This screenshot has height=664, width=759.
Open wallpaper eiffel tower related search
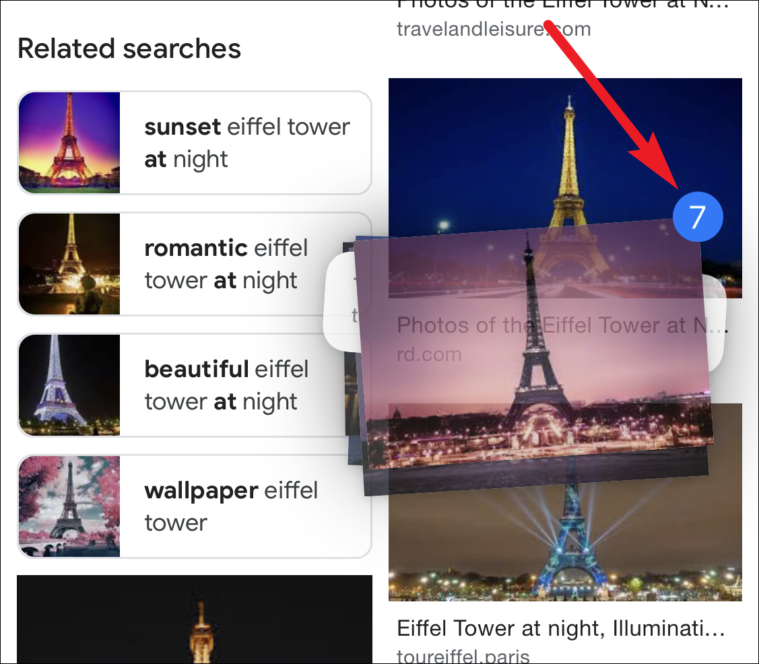pyautogui.click(x=194, y=506)
